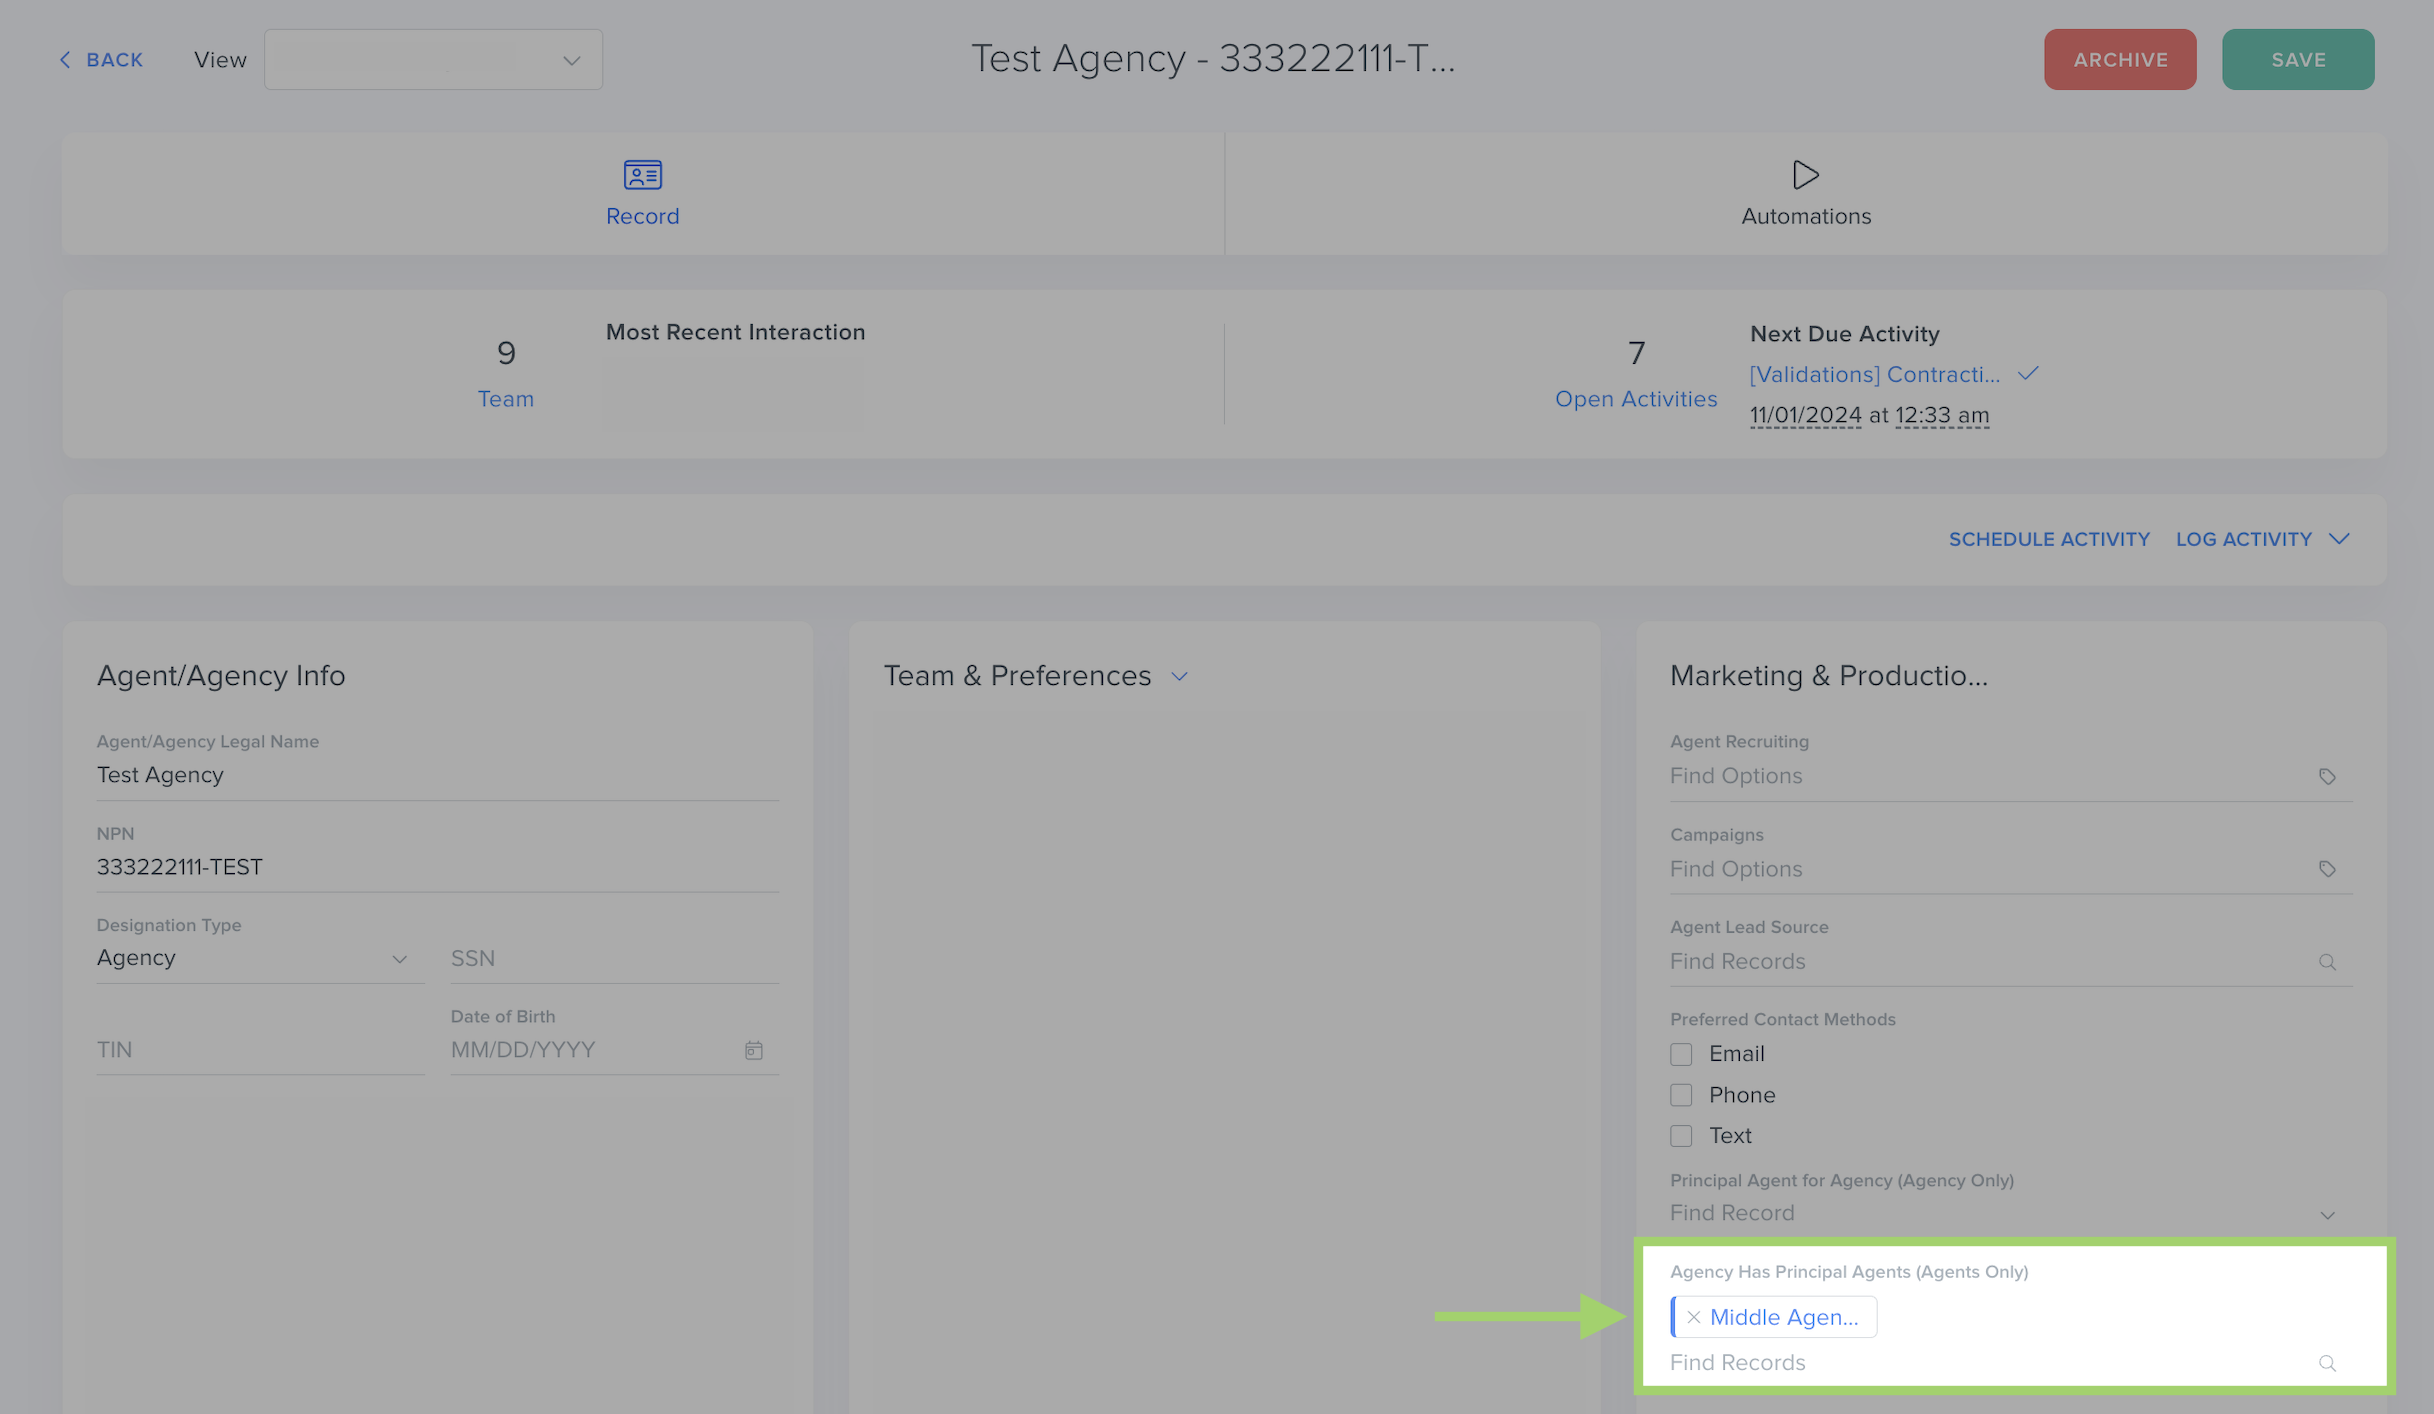Click the Record card icon
Screen dimensions: 2434x1414
[642, 175]
